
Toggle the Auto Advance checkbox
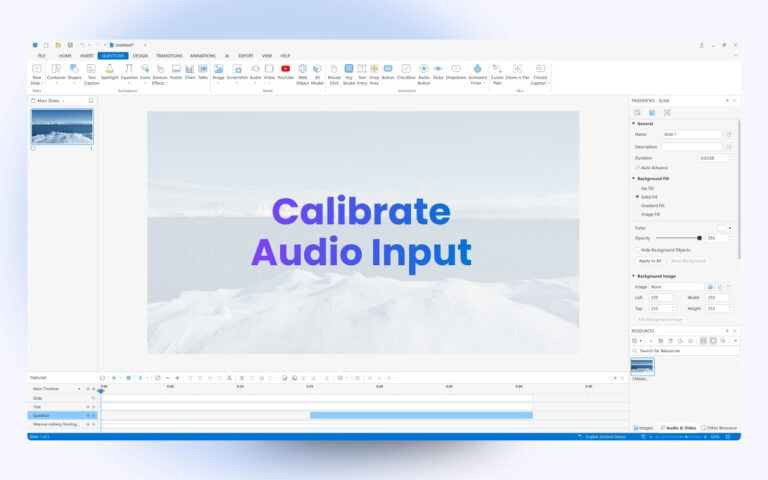[637, 168]
